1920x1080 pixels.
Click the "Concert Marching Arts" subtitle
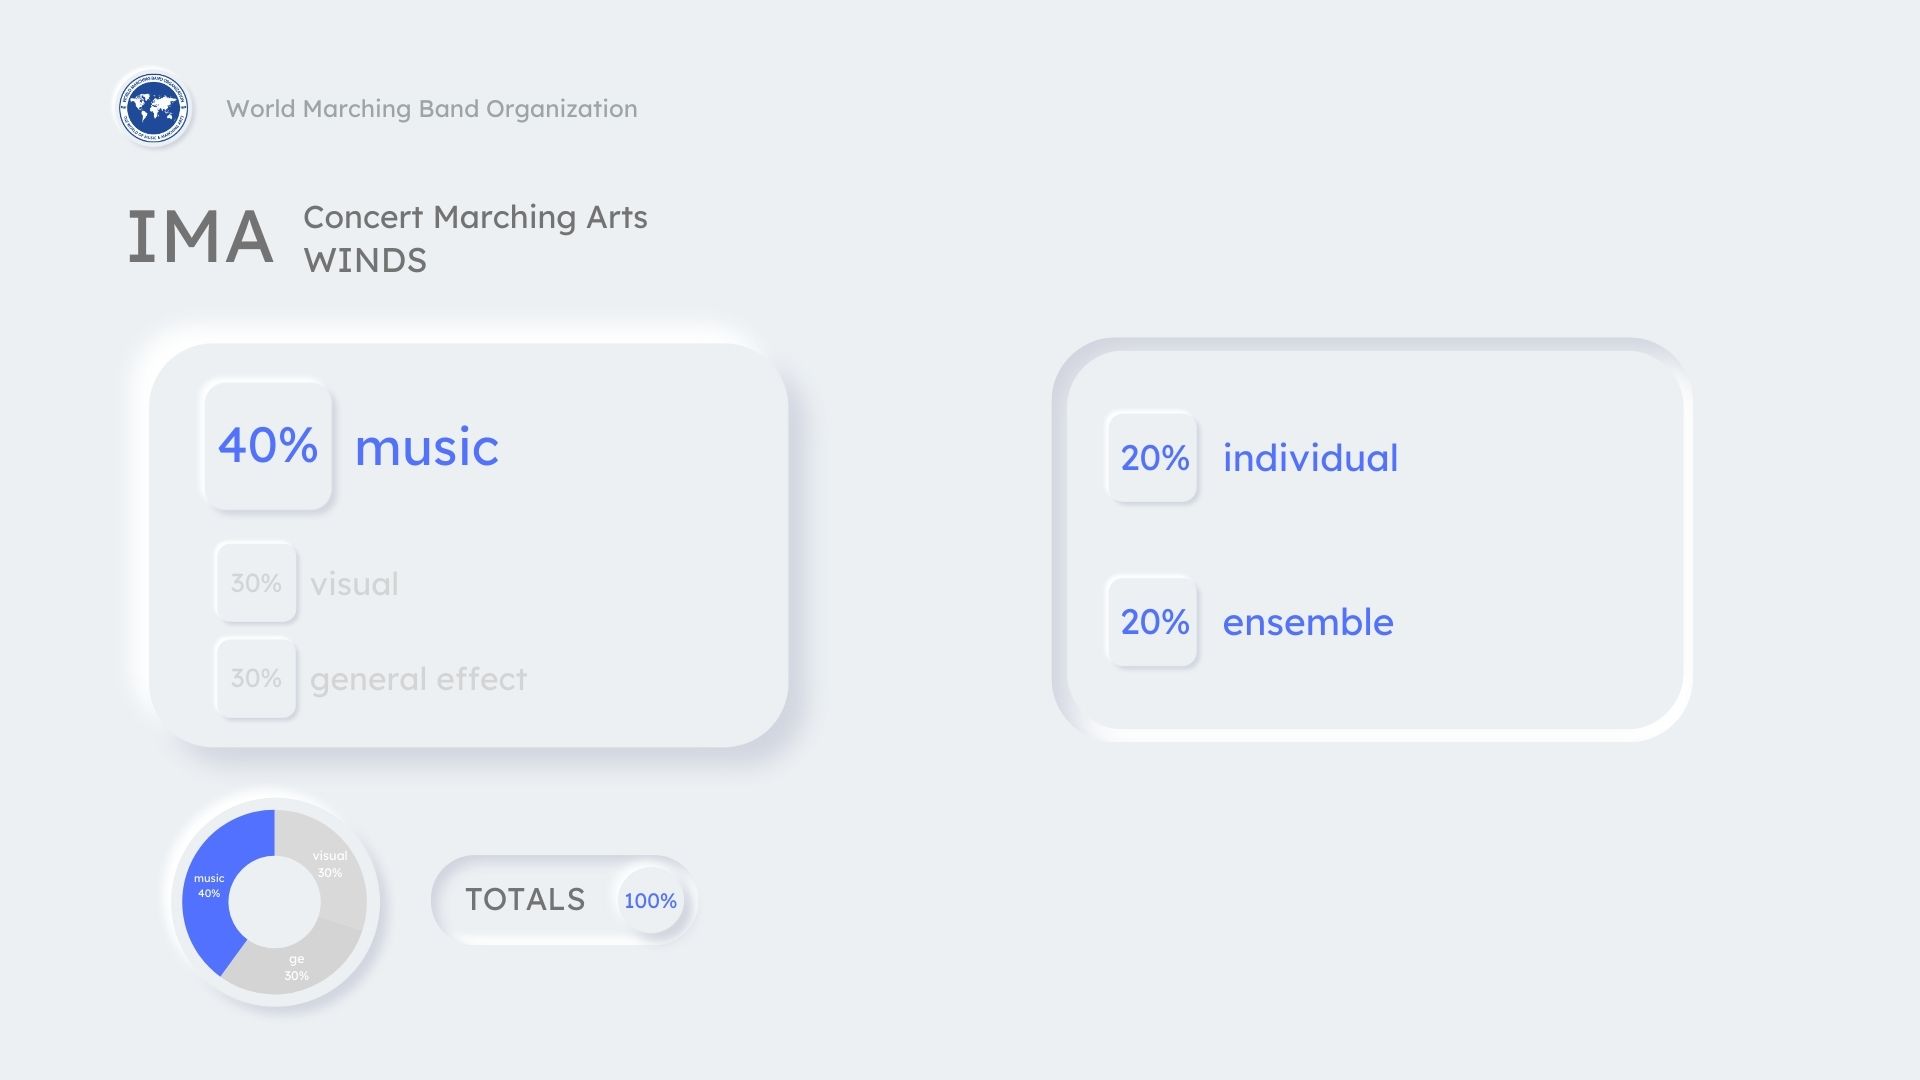pos(475,217)
